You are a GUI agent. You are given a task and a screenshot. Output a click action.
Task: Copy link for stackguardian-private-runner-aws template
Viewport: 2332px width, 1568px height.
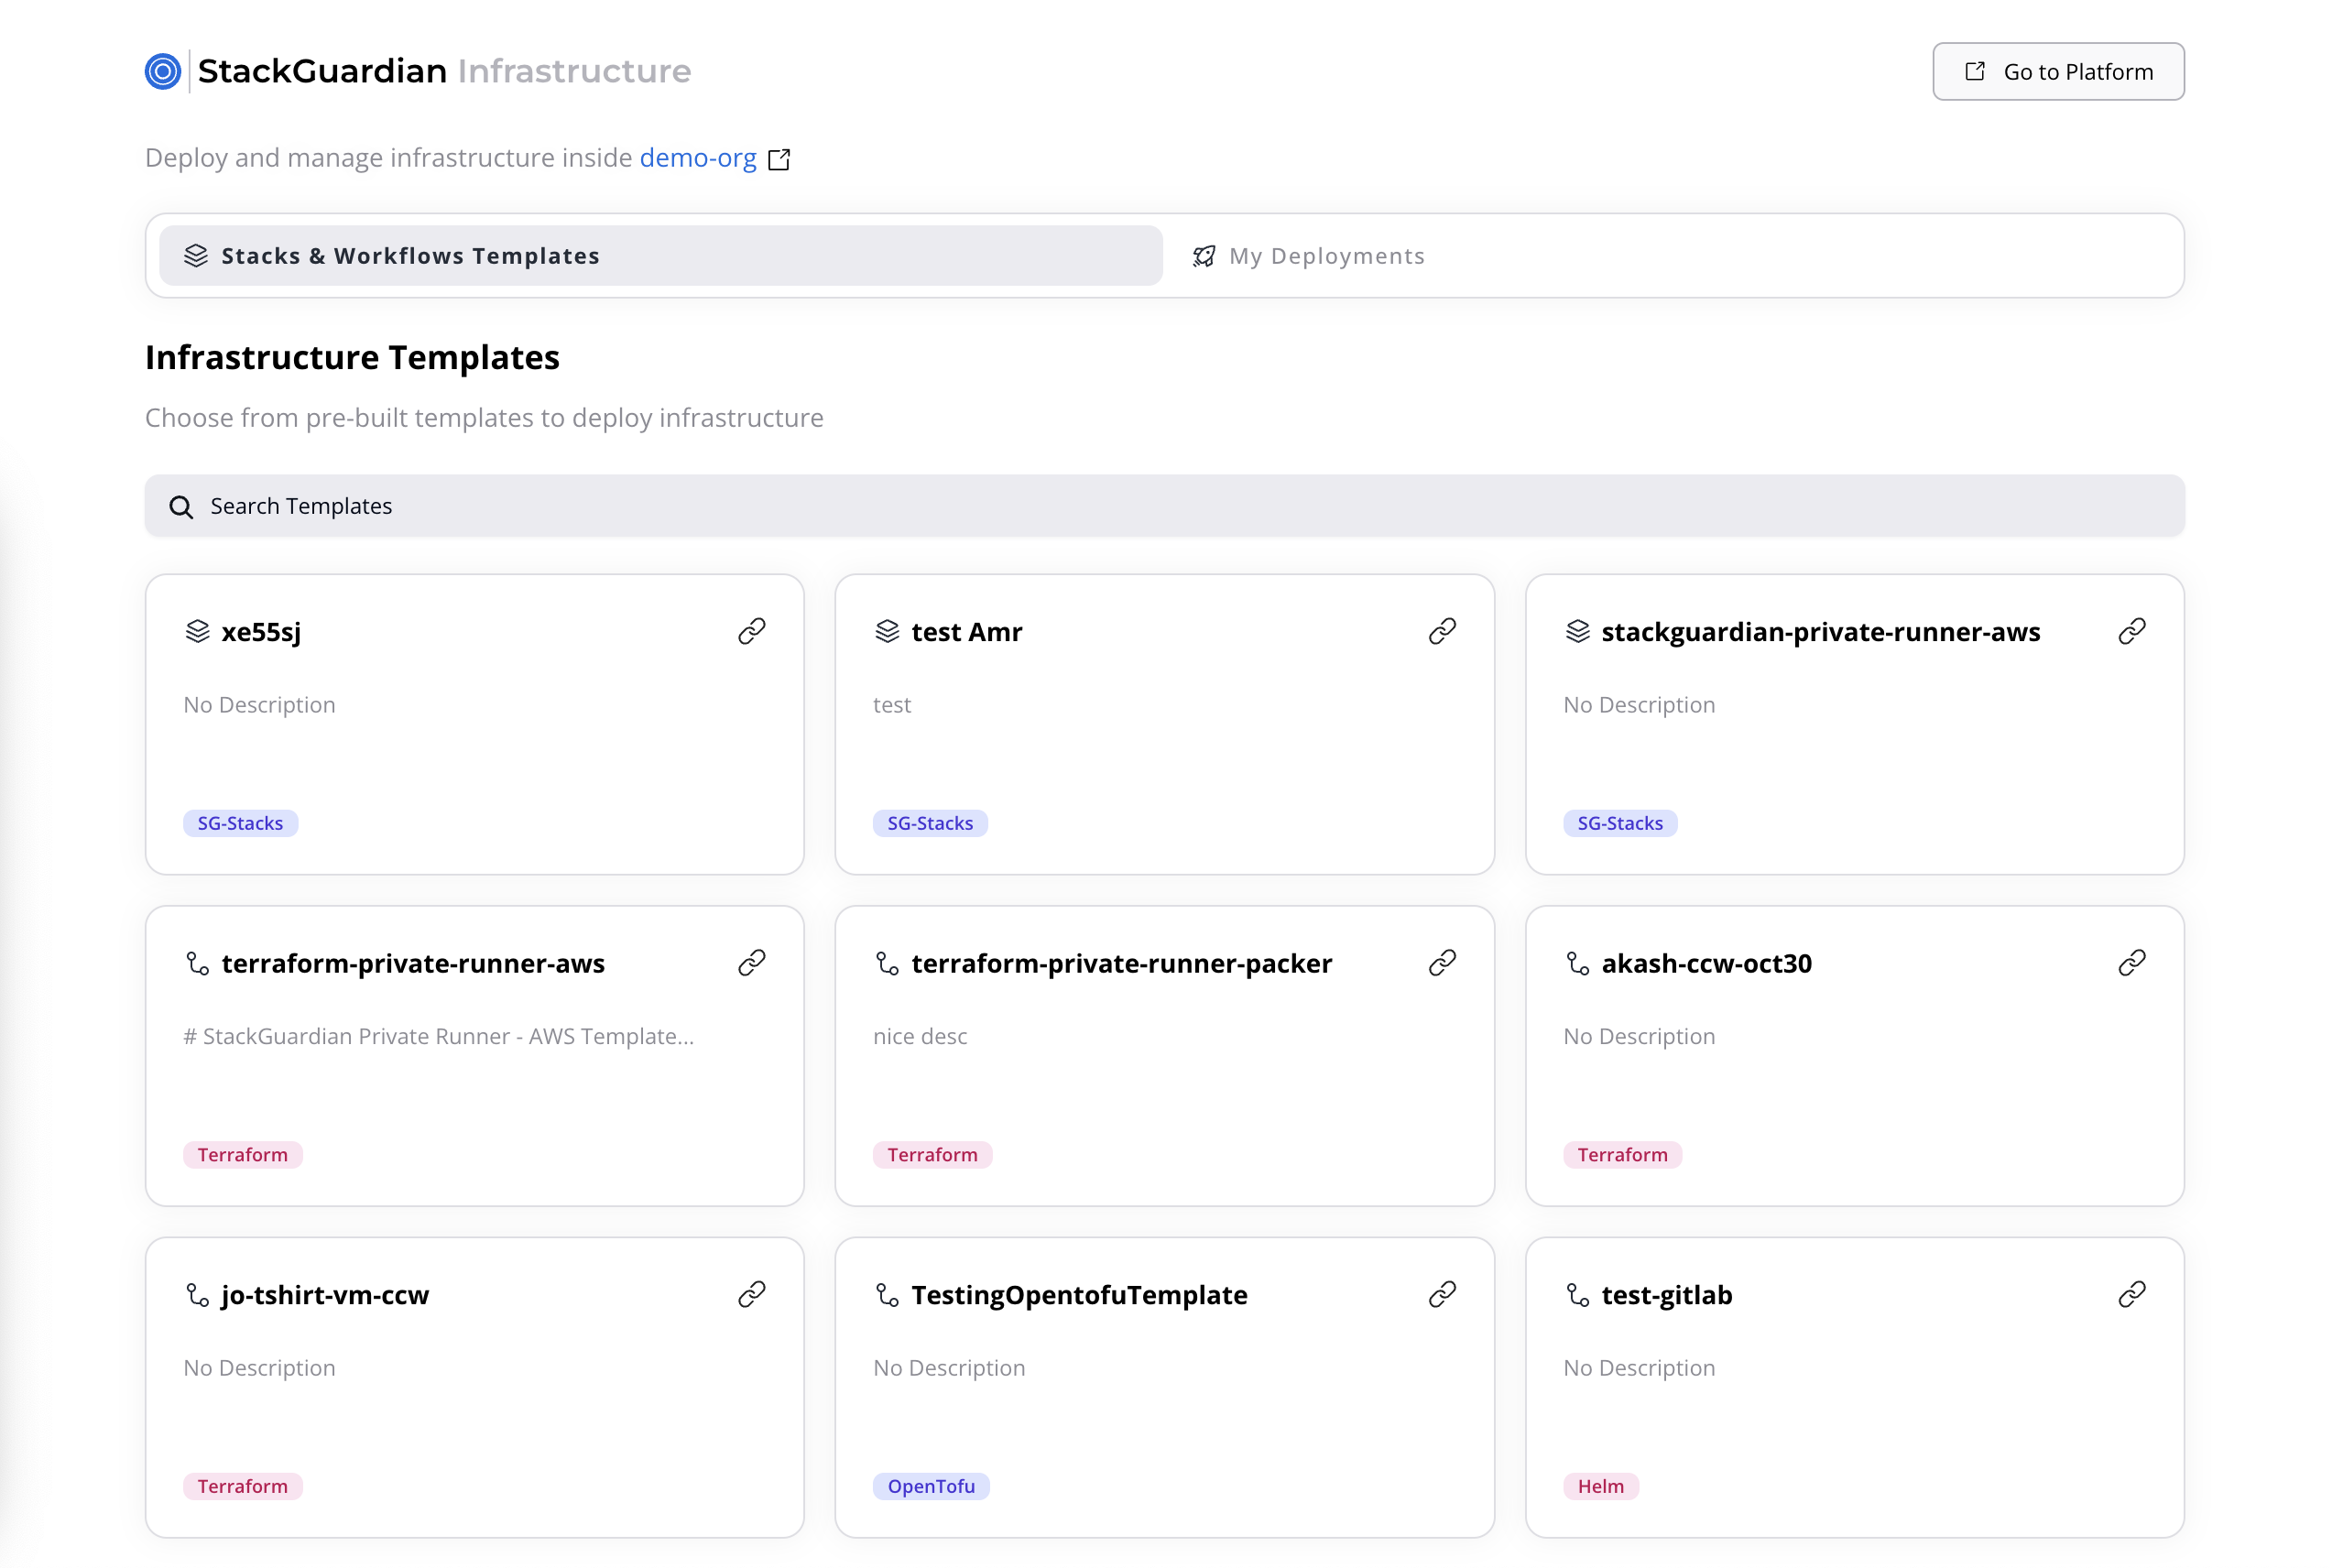2131,631
